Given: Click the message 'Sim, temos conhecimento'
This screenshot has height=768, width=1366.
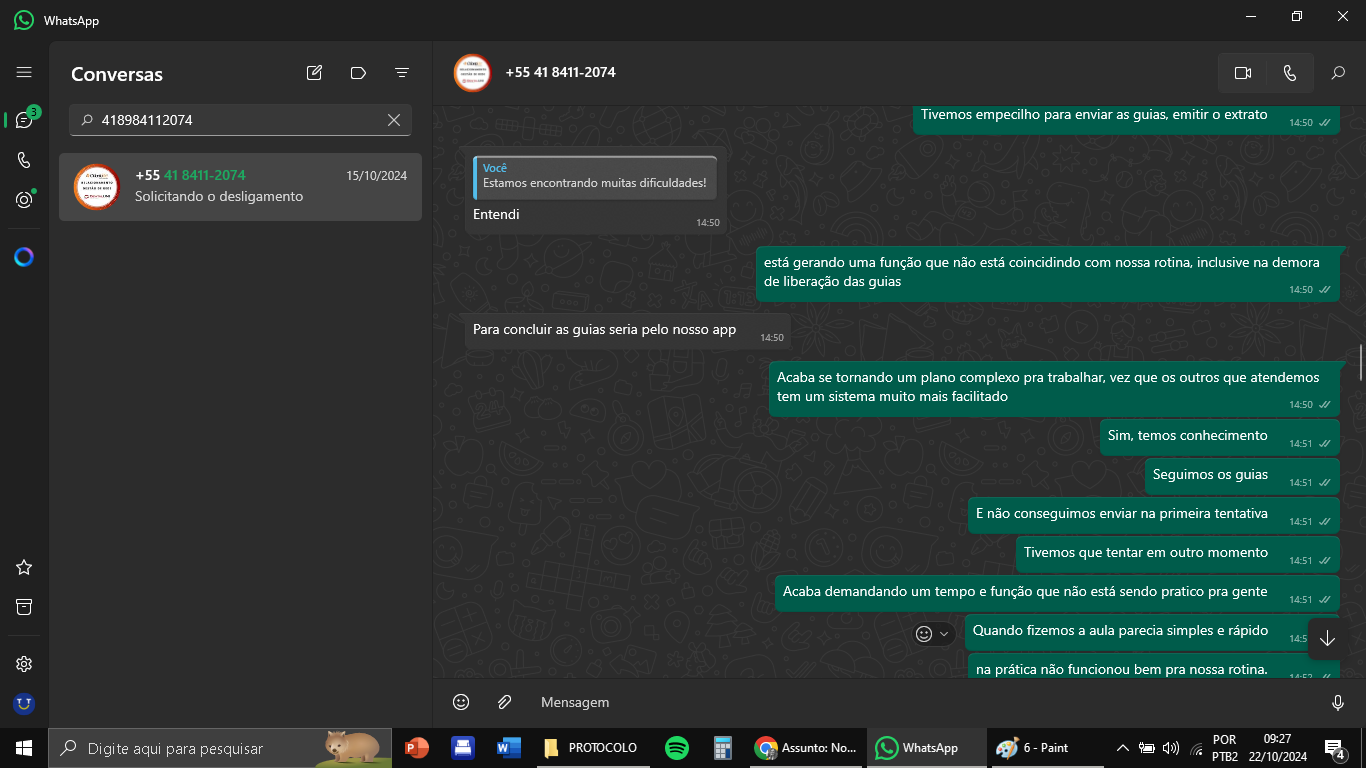Looking at the screenshot, I should click(x=1219, y=436).
